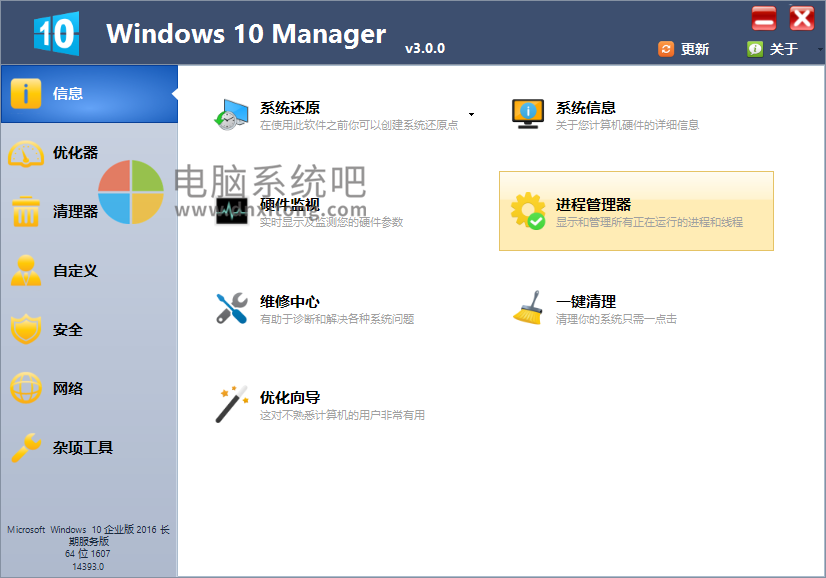
Task: Click description 有助于诊断和解决各种系统问题
Action: pyautogui.click(x=337, y=319)
